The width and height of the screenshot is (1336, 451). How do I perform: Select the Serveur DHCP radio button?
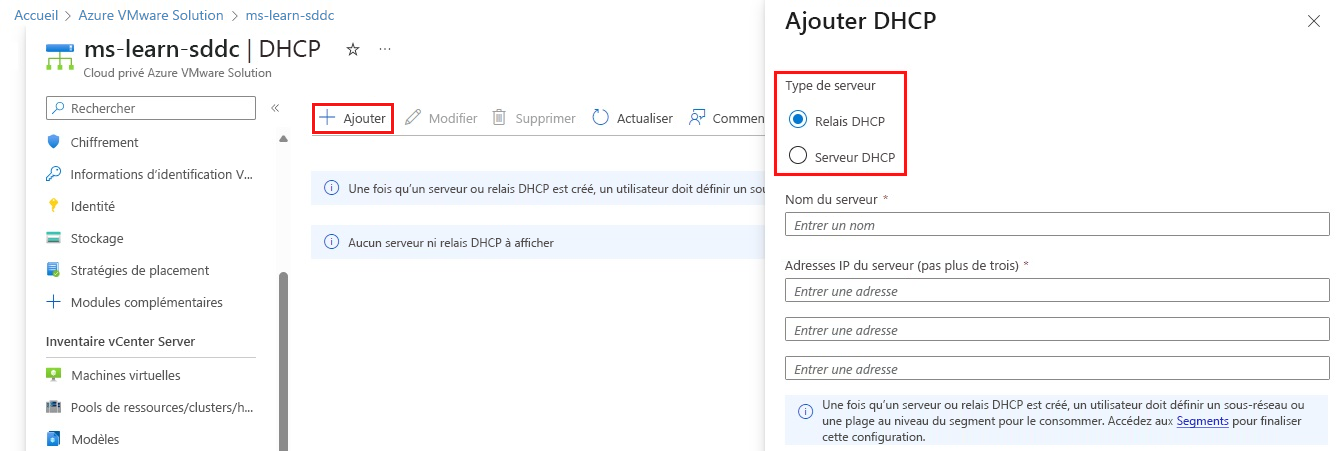[798, 156]
